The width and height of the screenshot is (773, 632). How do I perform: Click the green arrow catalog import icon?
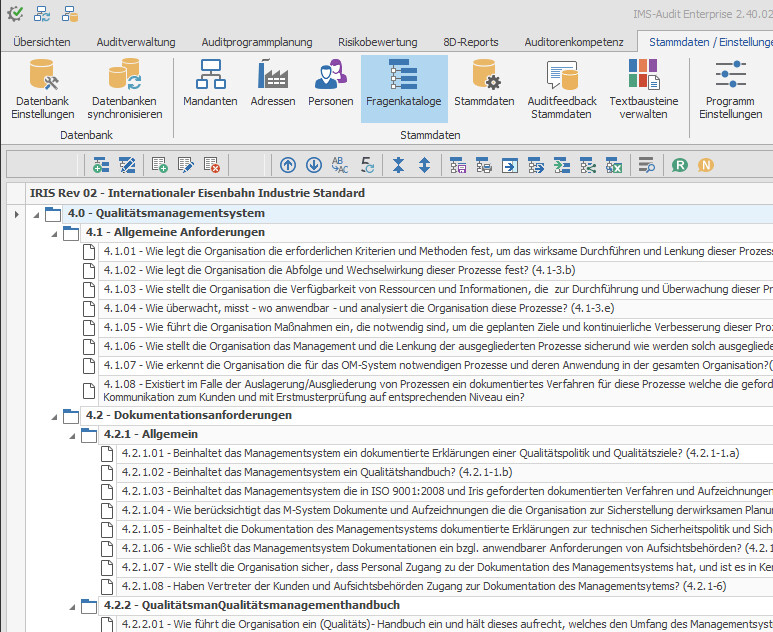562,165
